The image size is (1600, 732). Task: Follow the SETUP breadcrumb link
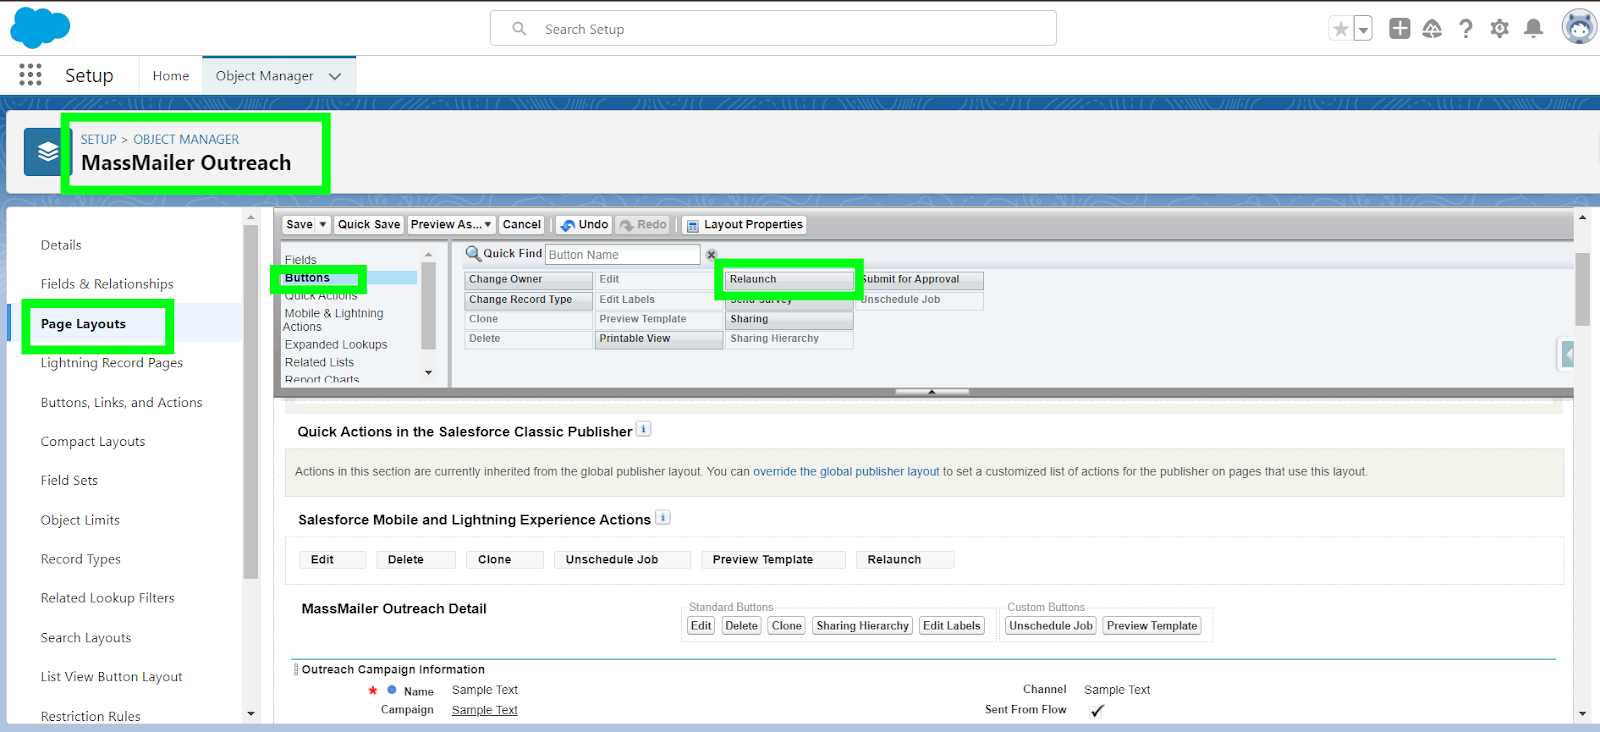coord(98,139)
